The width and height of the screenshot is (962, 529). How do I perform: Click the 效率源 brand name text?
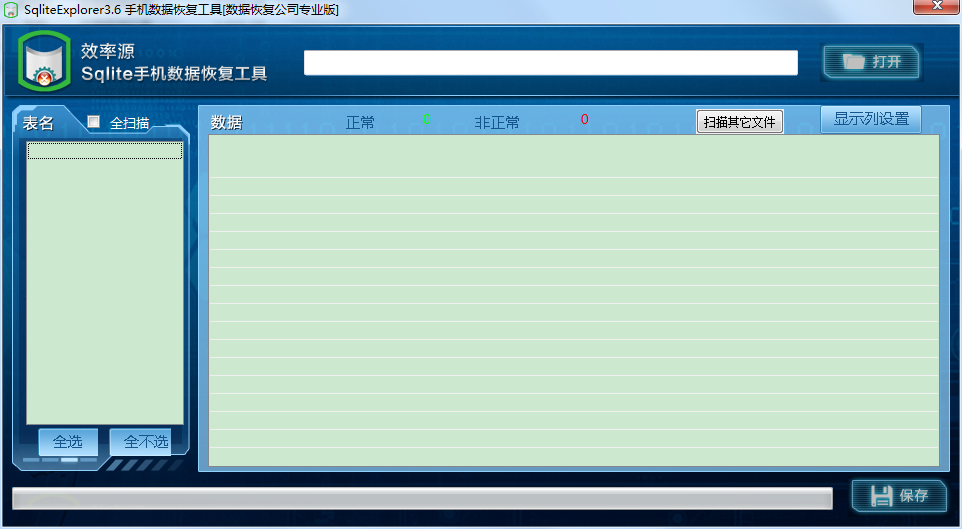(107, 51)
